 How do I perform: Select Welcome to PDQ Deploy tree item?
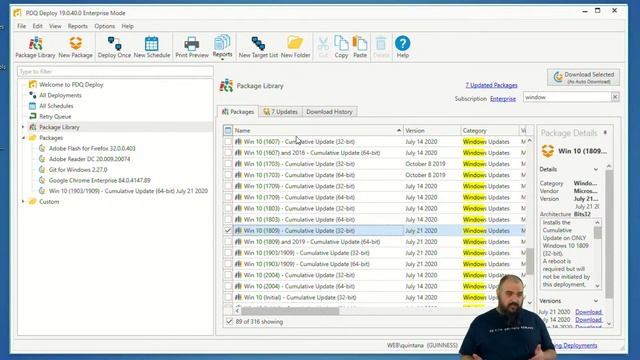(x=71, y=84)
